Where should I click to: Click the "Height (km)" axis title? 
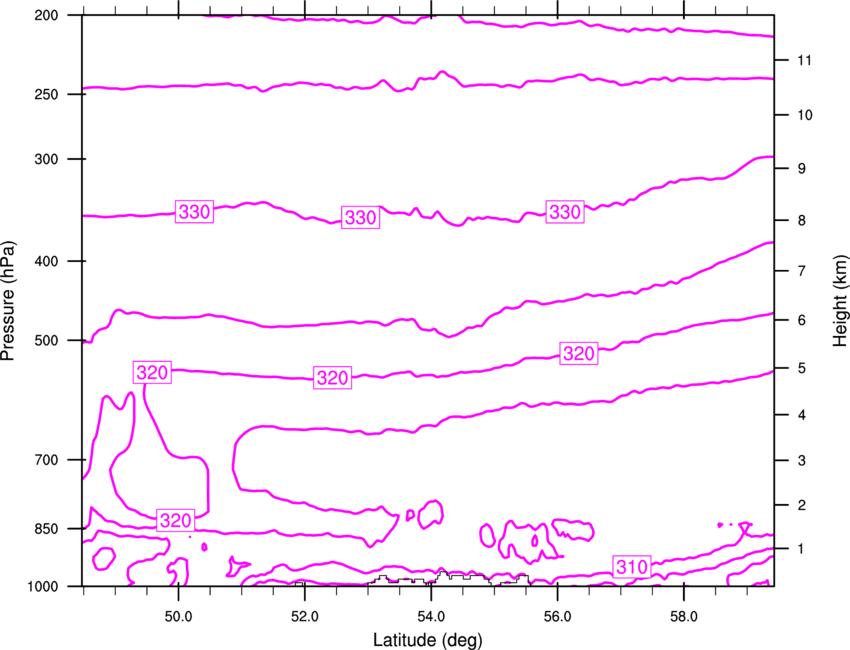(840, 300)
